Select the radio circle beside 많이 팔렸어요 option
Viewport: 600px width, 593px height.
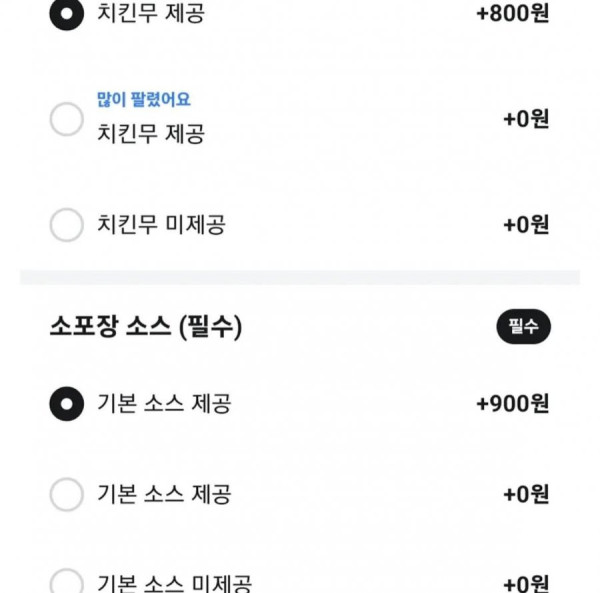[x=67, y=119]
